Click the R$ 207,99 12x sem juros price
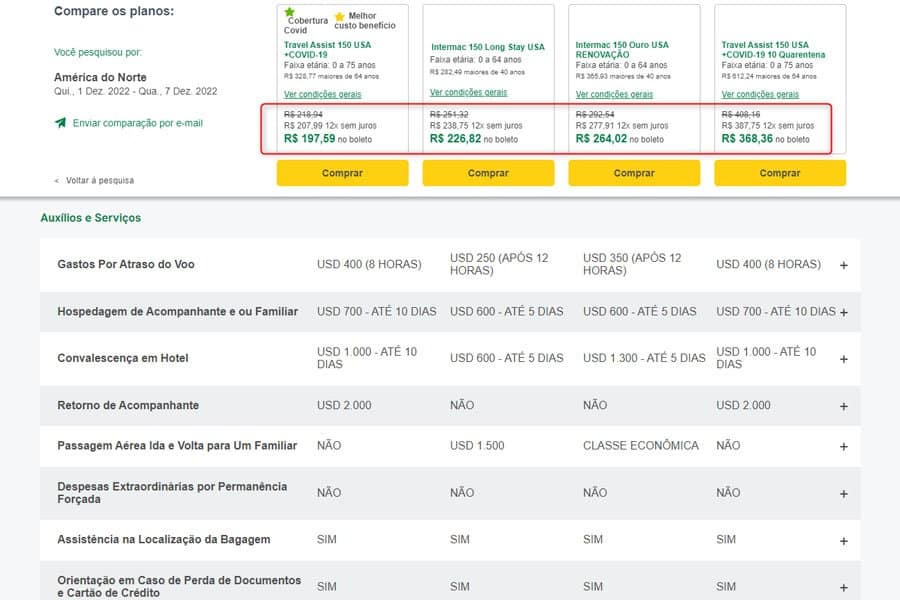 330,126
